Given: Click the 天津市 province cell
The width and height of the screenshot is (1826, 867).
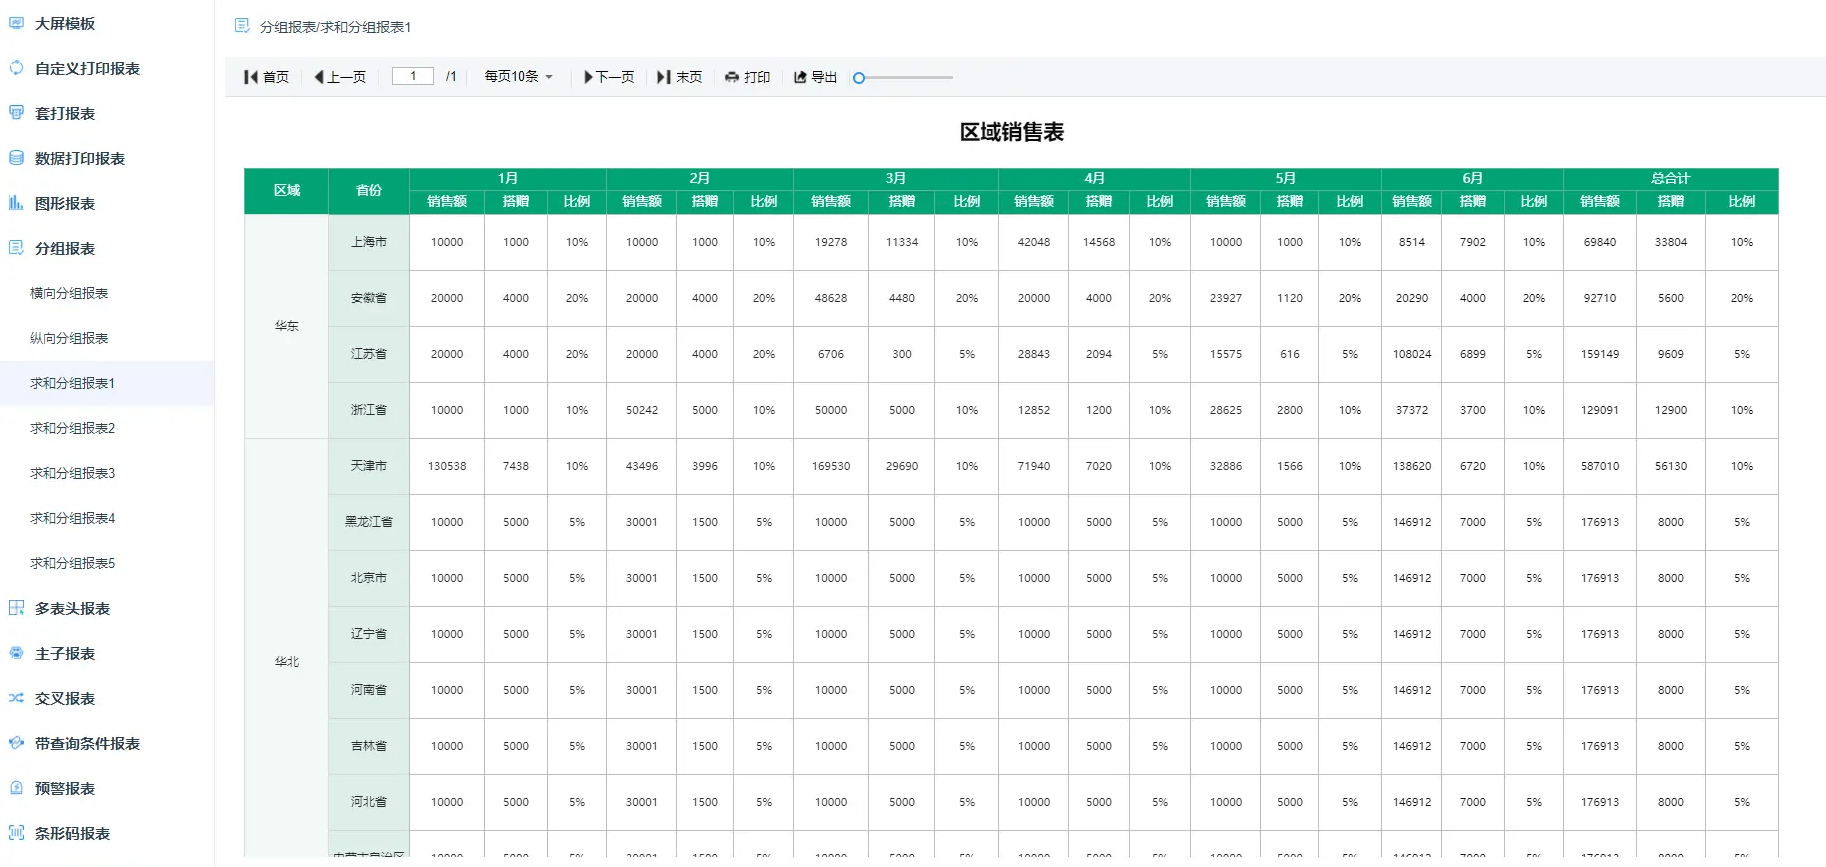Looking at the screenshot, I should pos(369,466).
